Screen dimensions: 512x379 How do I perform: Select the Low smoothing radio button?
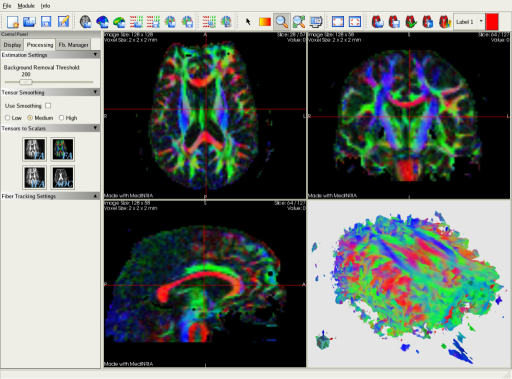[x=7, y=118]
